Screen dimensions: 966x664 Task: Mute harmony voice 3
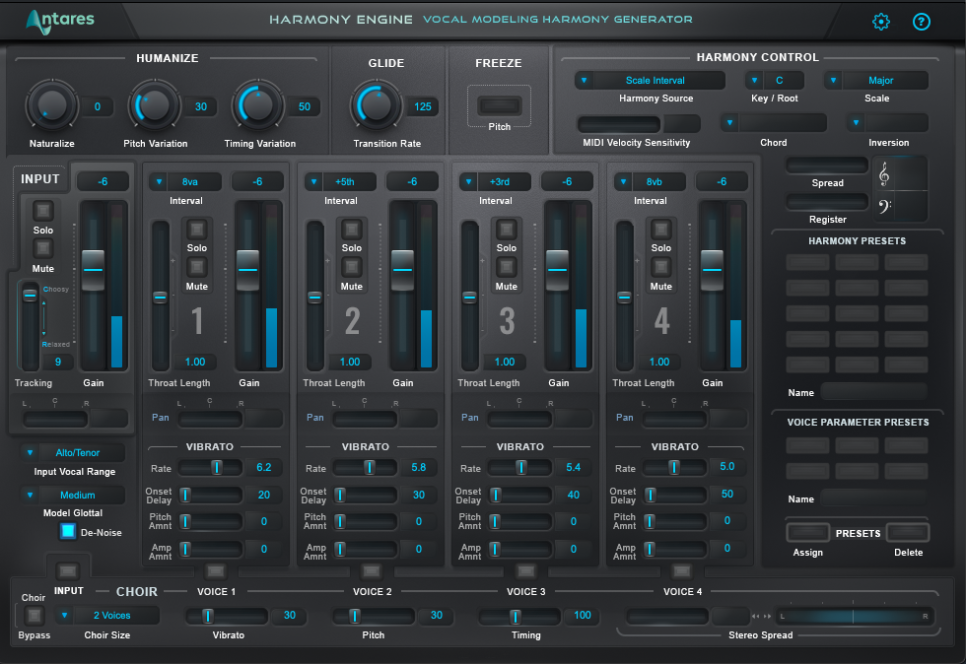pos(506,267)
